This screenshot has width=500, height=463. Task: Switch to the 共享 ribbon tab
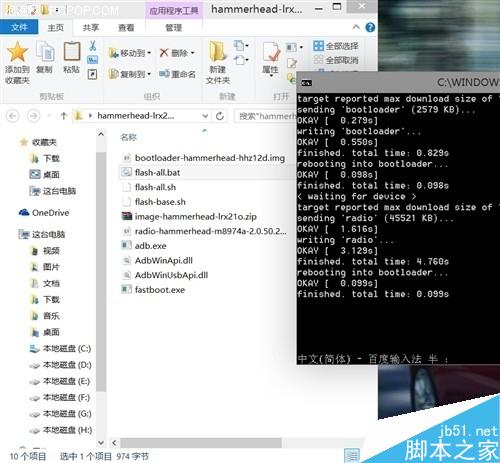pyautogui.click(x=91, y=27)
